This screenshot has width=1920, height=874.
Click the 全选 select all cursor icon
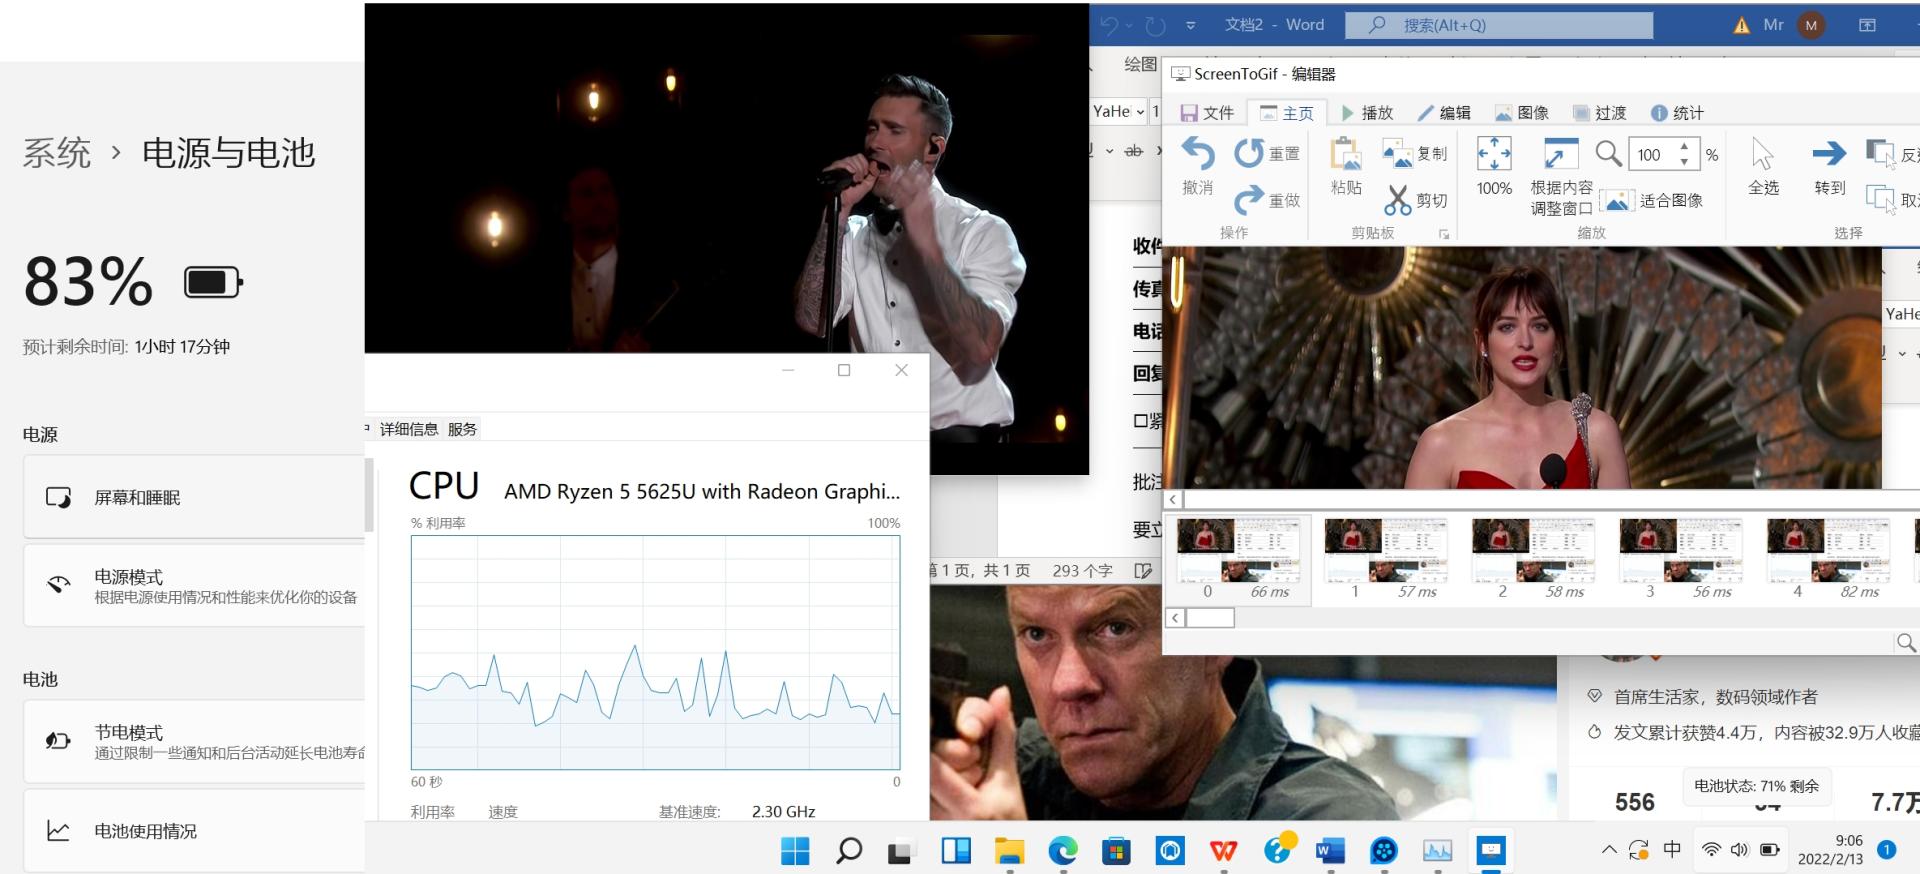coord(1762,155)
